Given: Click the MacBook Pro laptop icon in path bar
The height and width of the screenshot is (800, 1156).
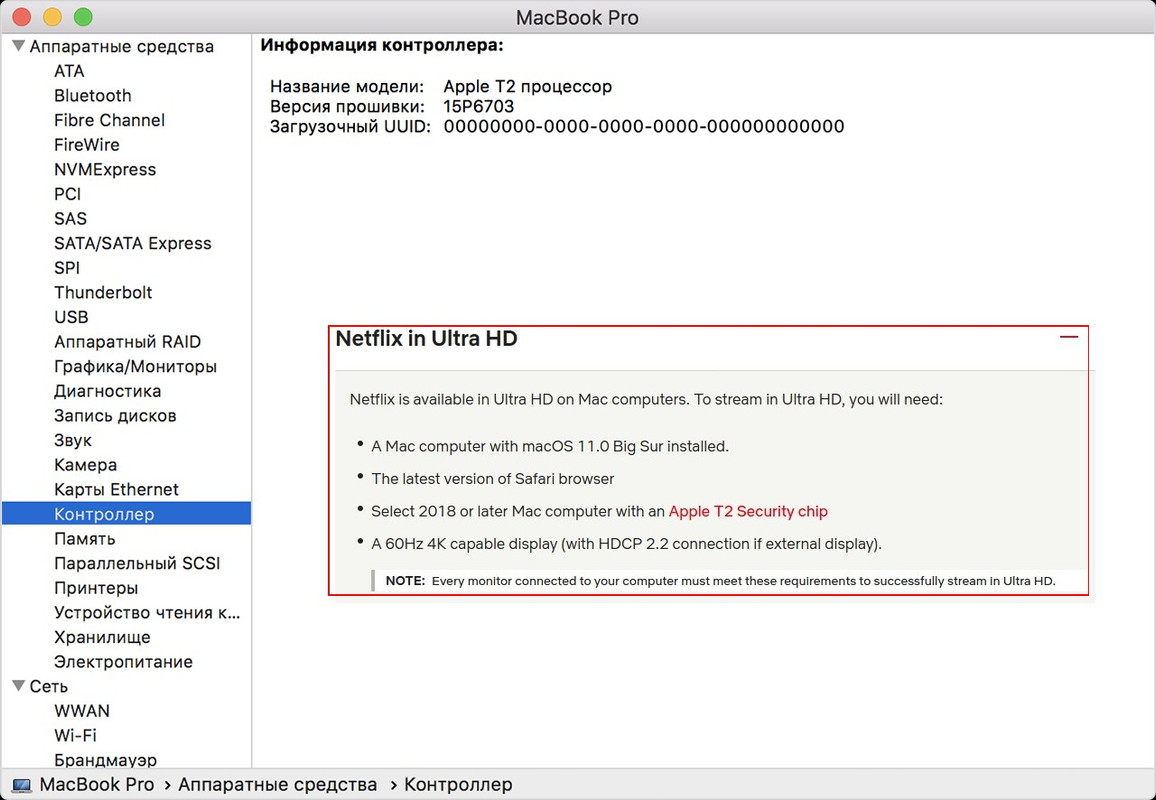Looking at the screenshot, I should click(21, 785).
